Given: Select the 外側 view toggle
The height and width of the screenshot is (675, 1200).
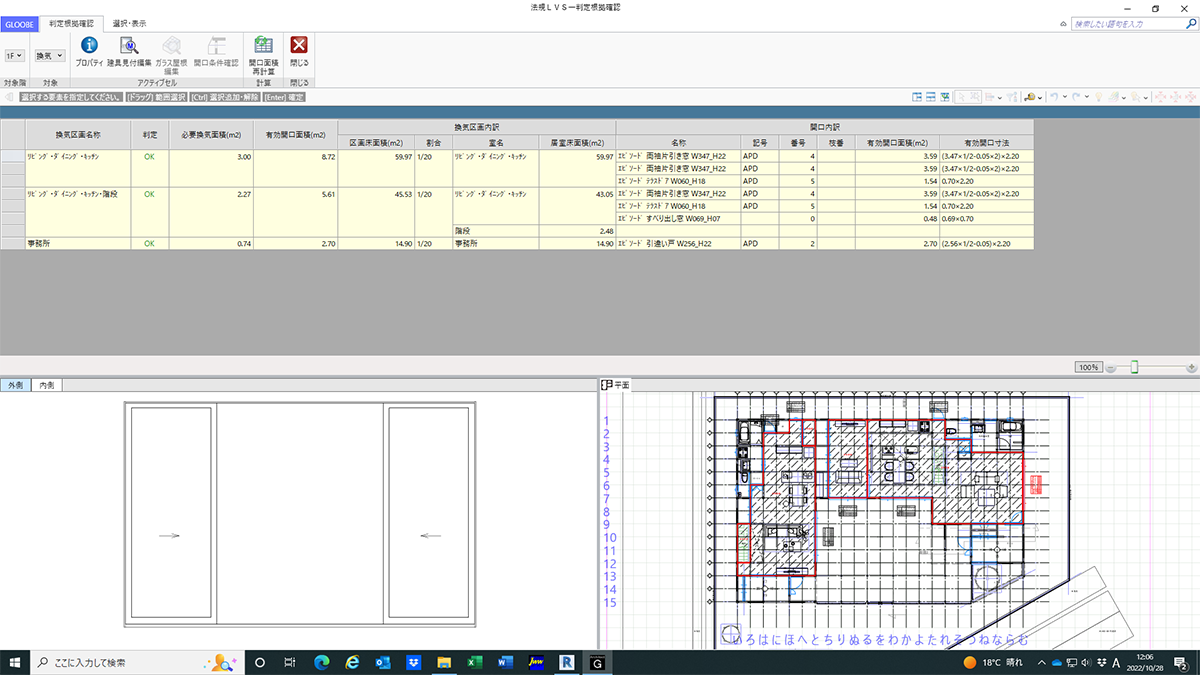Looking at the screenshot, I should 15,385.
